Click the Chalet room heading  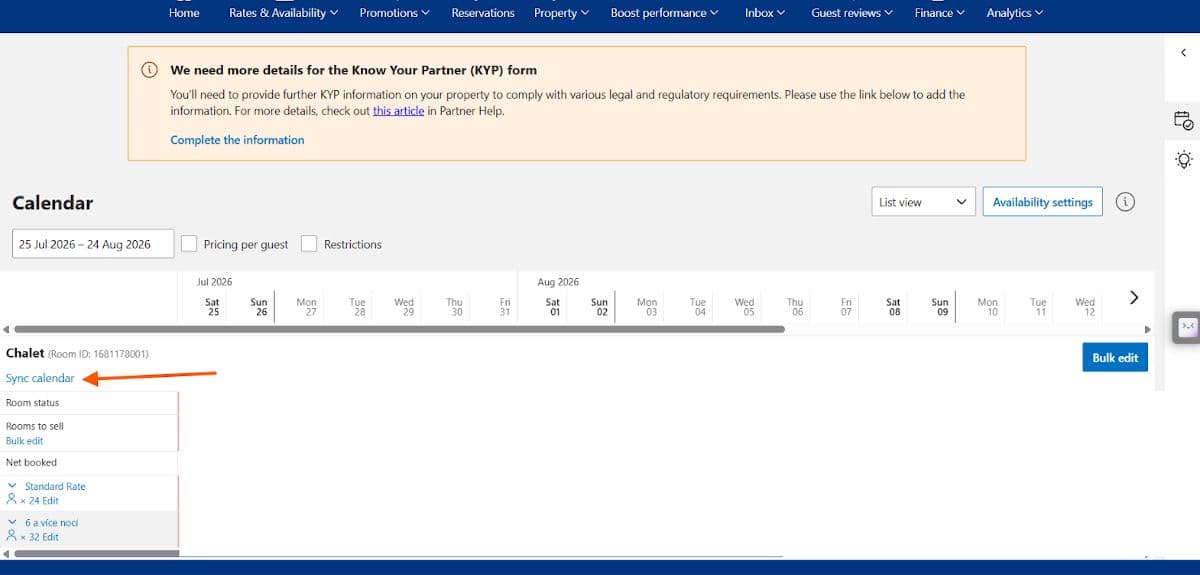pyautogui.click(x=25, y=353)
